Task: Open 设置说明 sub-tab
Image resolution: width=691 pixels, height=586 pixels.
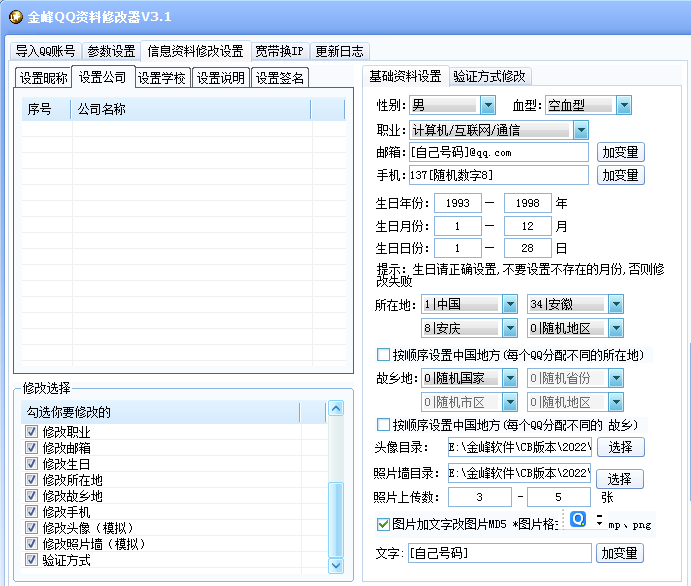Action: tap(221, 78)
